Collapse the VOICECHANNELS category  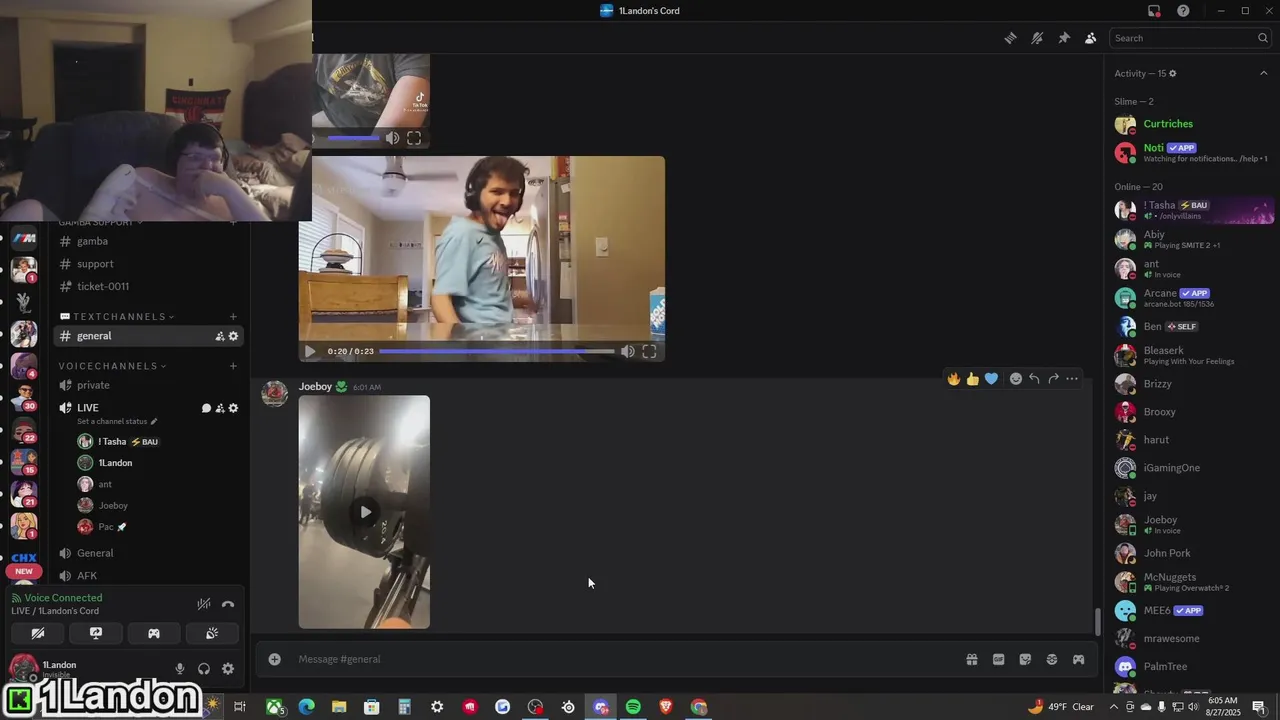114,366
